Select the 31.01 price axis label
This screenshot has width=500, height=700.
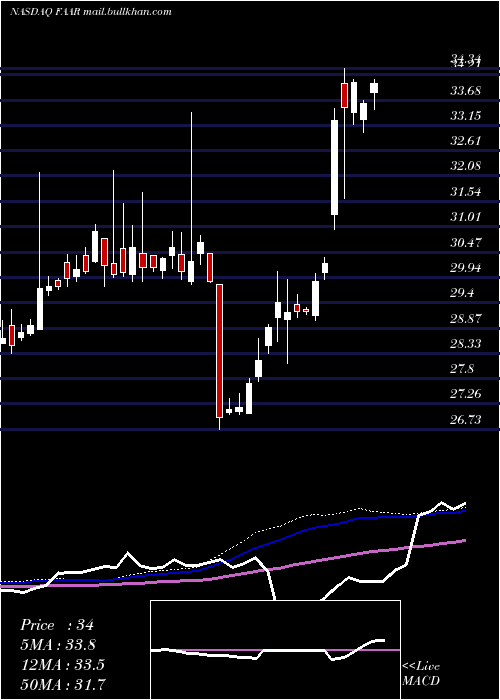click(465, 217)
